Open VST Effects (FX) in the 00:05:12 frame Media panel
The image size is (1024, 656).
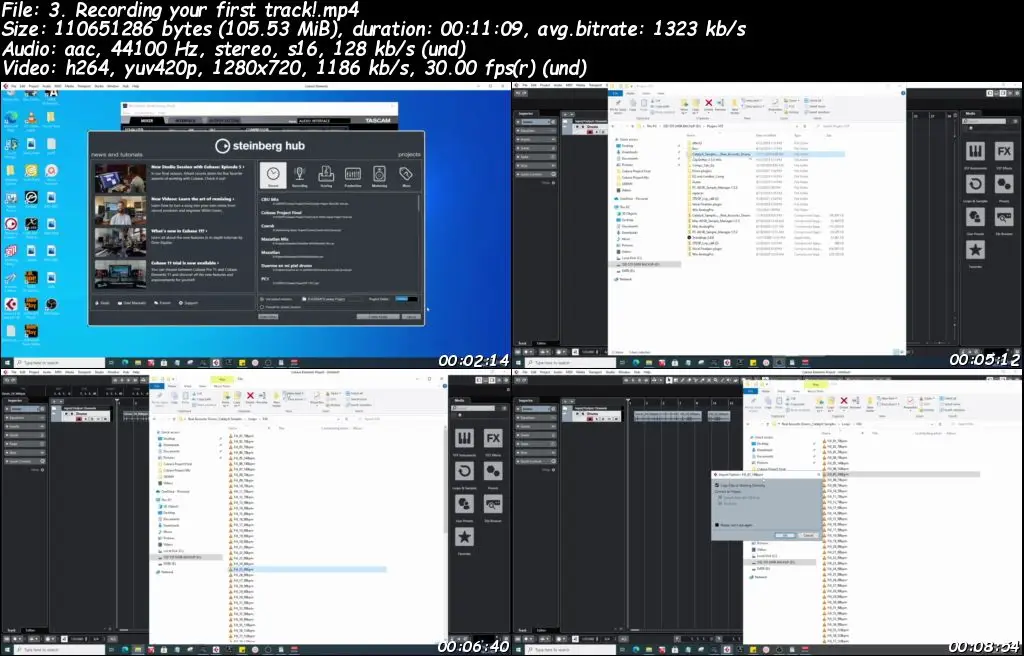pyautogui.click(x=1004, y=152)
